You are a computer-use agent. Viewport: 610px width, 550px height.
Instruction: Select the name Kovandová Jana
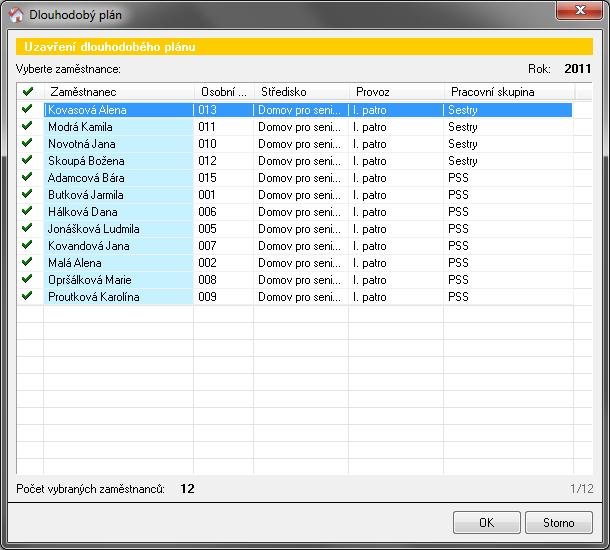coord(89,246)
